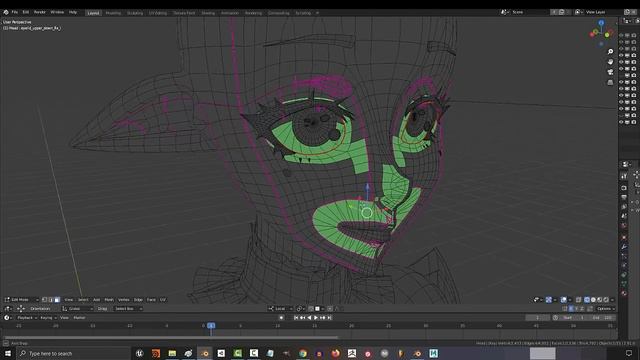The height and width of the screenshot is (360, 640).
Task: Open the Local transform orientation dropdown
Action: (x=281, y=309)
